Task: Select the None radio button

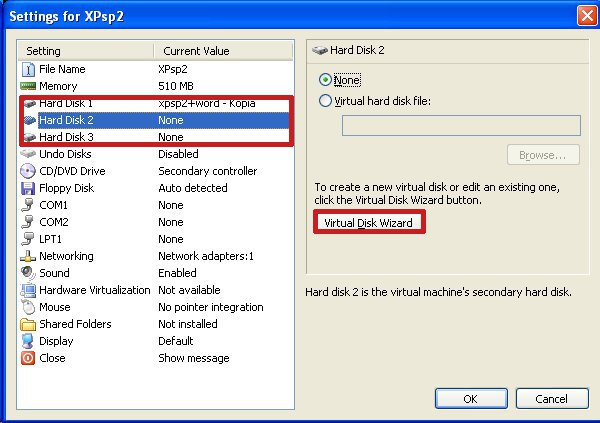Action: (325, 80)
